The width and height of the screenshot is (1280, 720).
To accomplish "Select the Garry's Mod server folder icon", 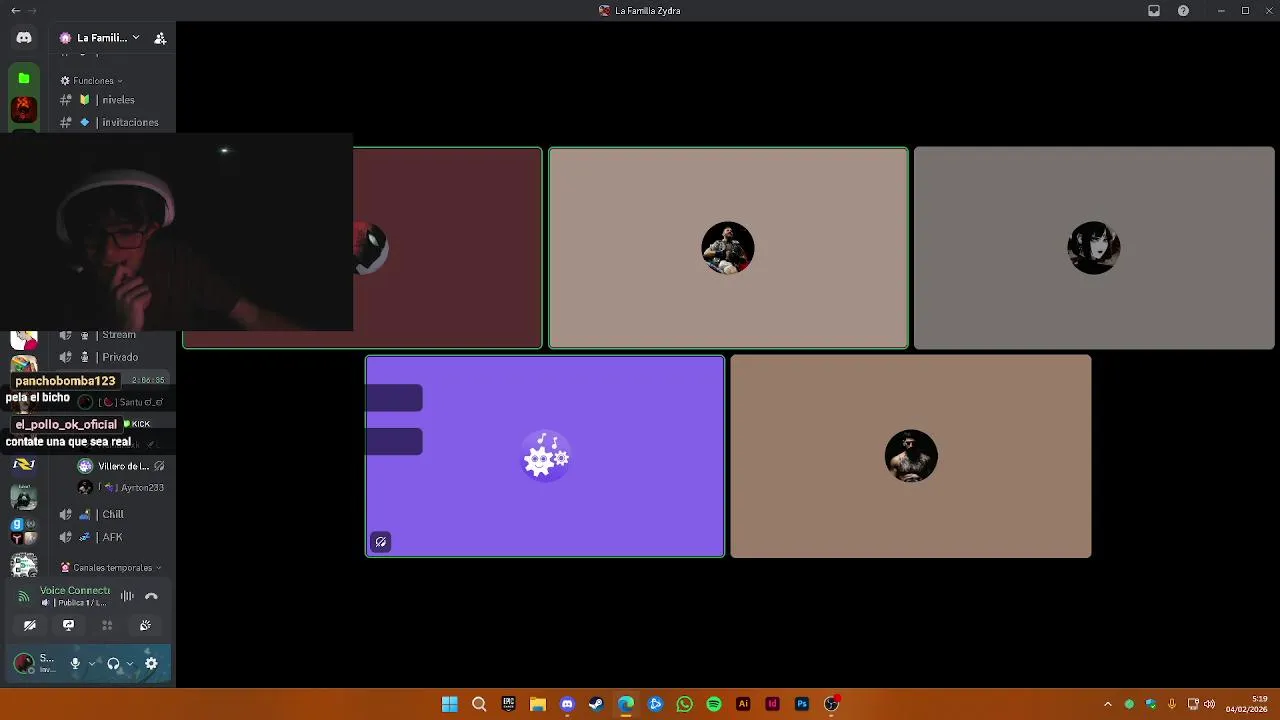I will pos(24,531).
